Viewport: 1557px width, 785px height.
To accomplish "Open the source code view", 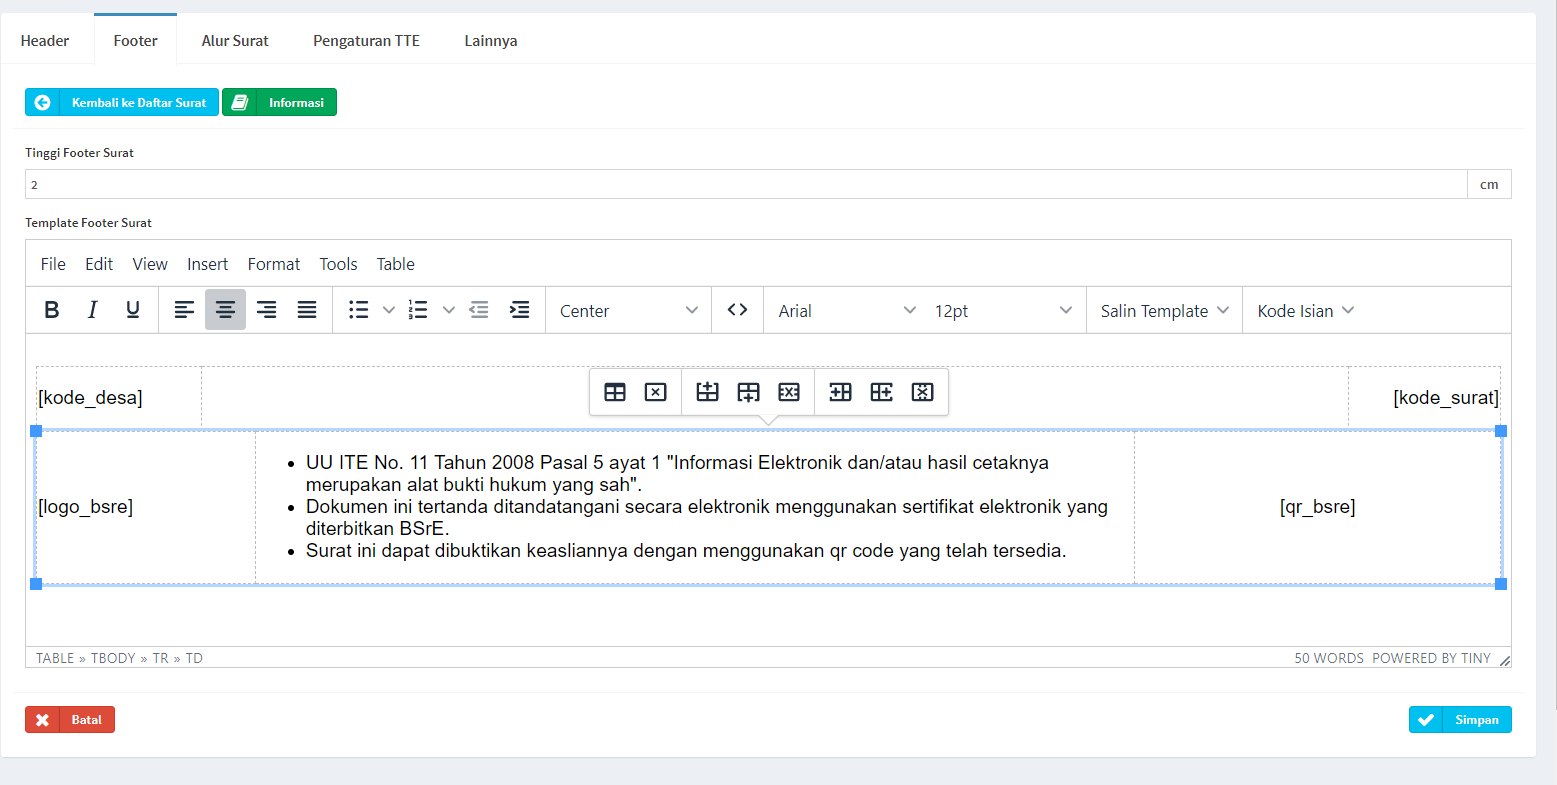I will [737, 310].
